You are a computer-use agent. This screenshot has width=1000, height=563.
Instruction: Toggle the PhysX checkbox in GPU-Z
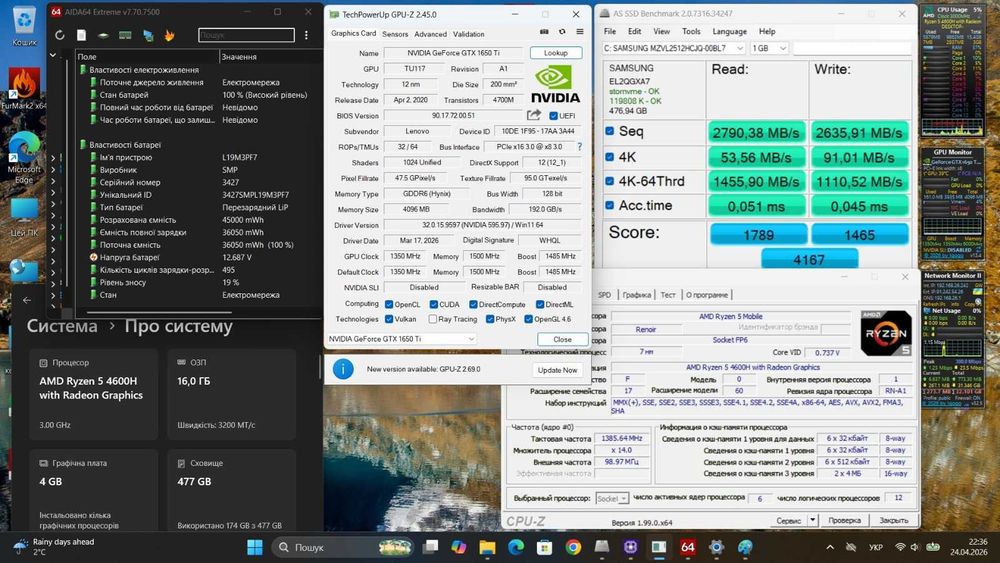[490, 319]
